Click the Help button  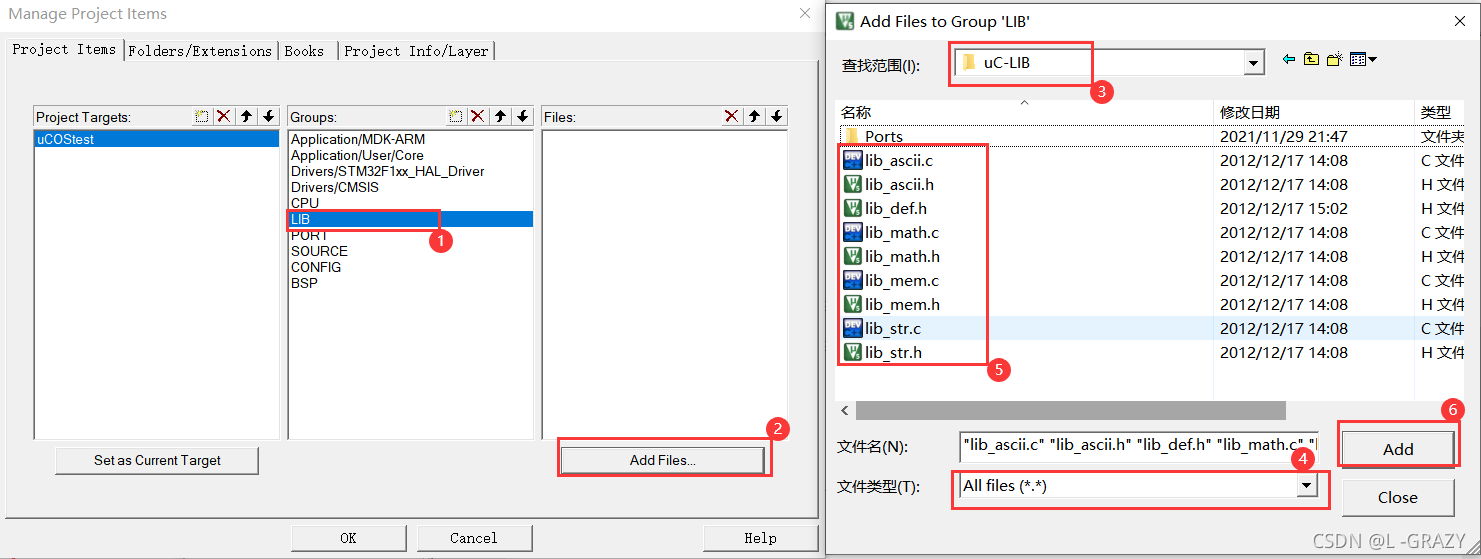click(x=760, y=538)
